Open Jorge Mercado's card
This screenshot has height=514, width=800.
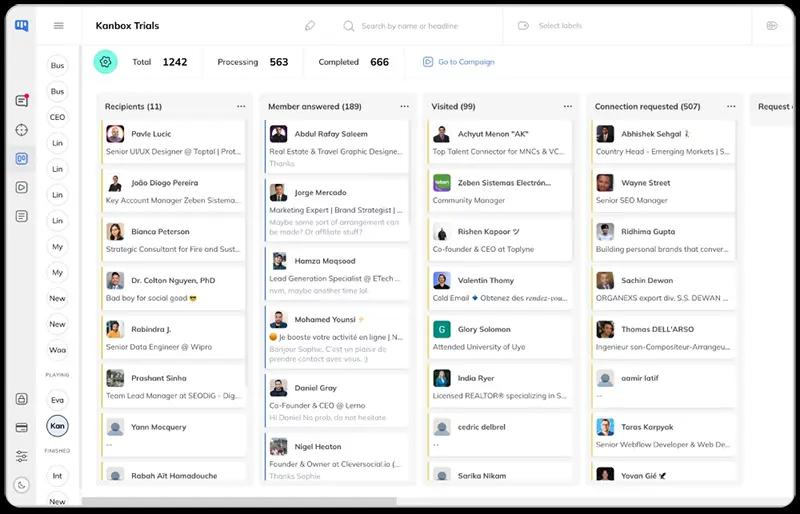[337, 210]
